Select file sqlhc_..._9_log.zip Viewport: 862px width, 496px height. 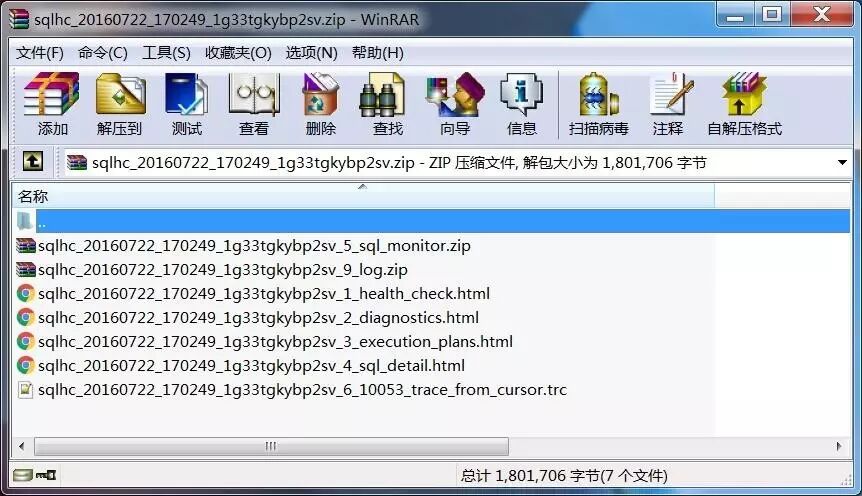click(x=223, y=269)
